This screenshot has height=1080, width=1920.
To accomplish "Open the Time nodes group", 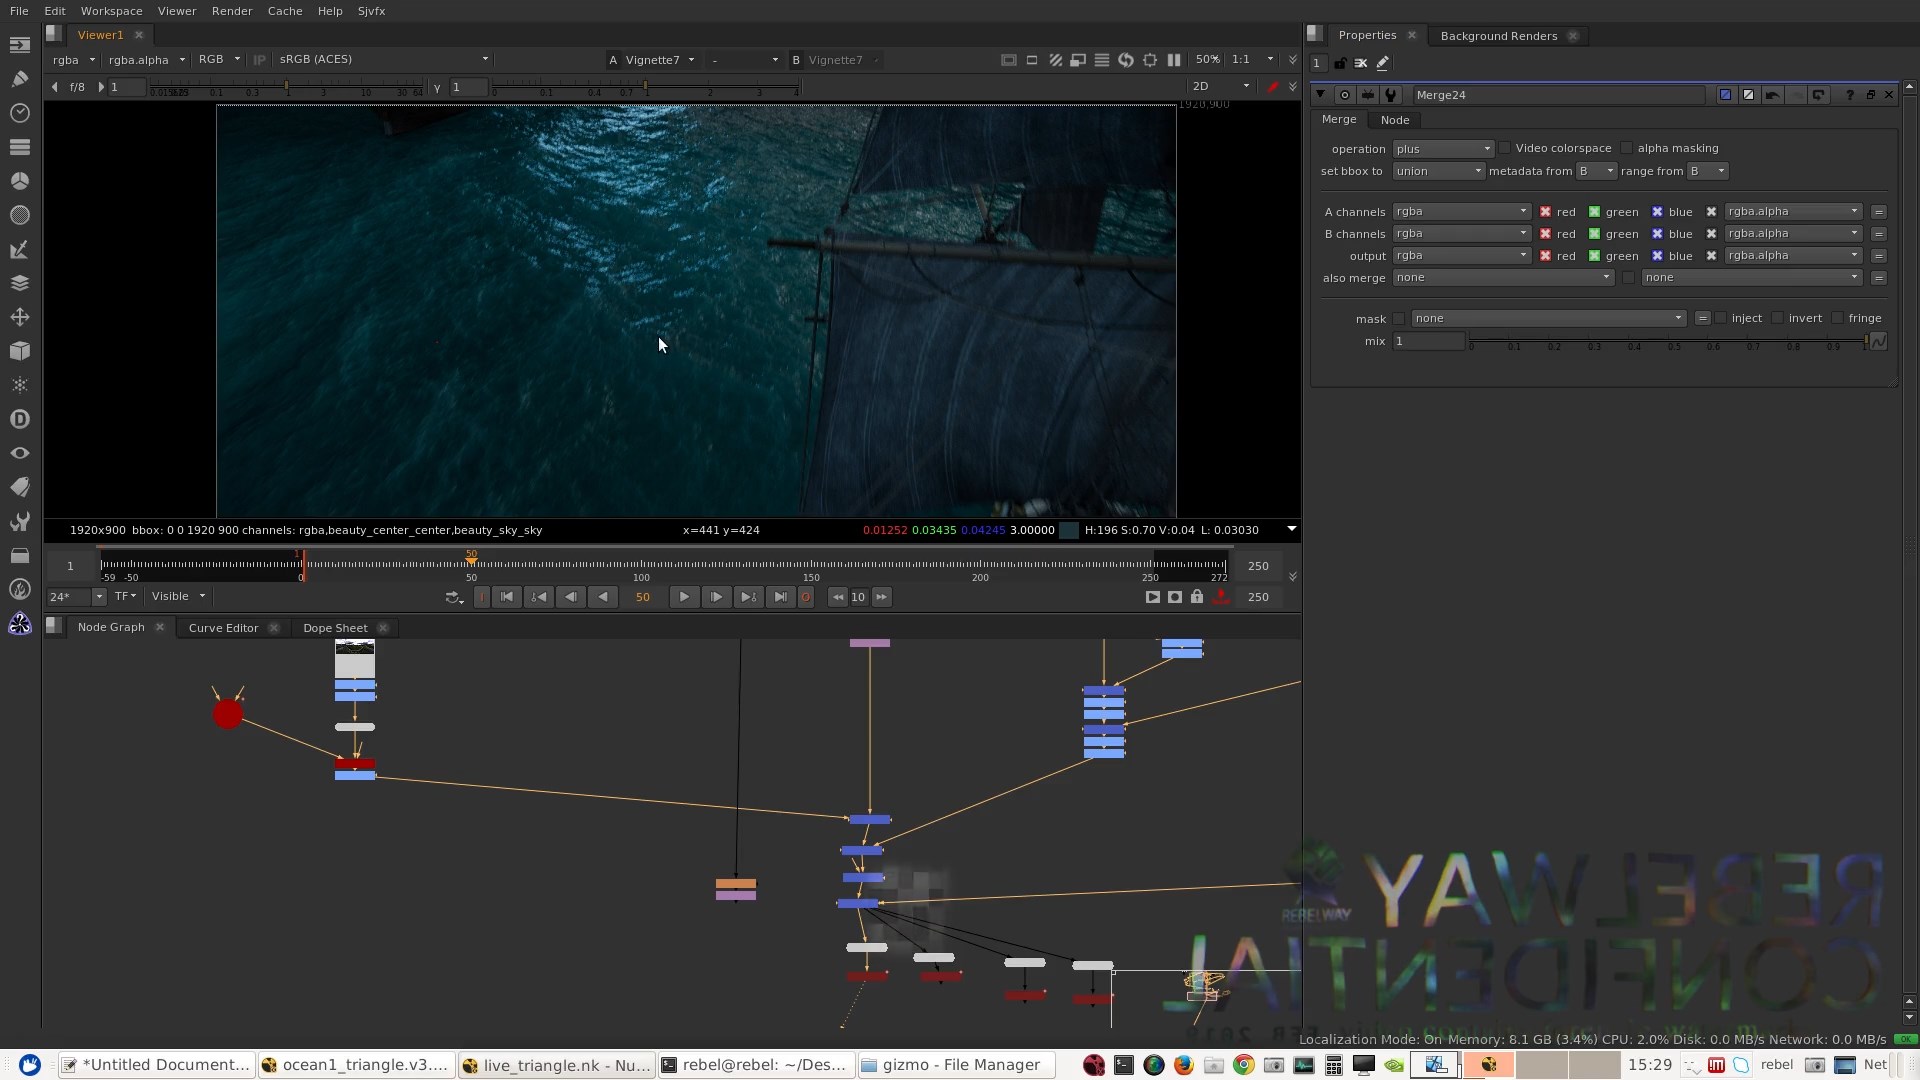I will pos(20,113).
